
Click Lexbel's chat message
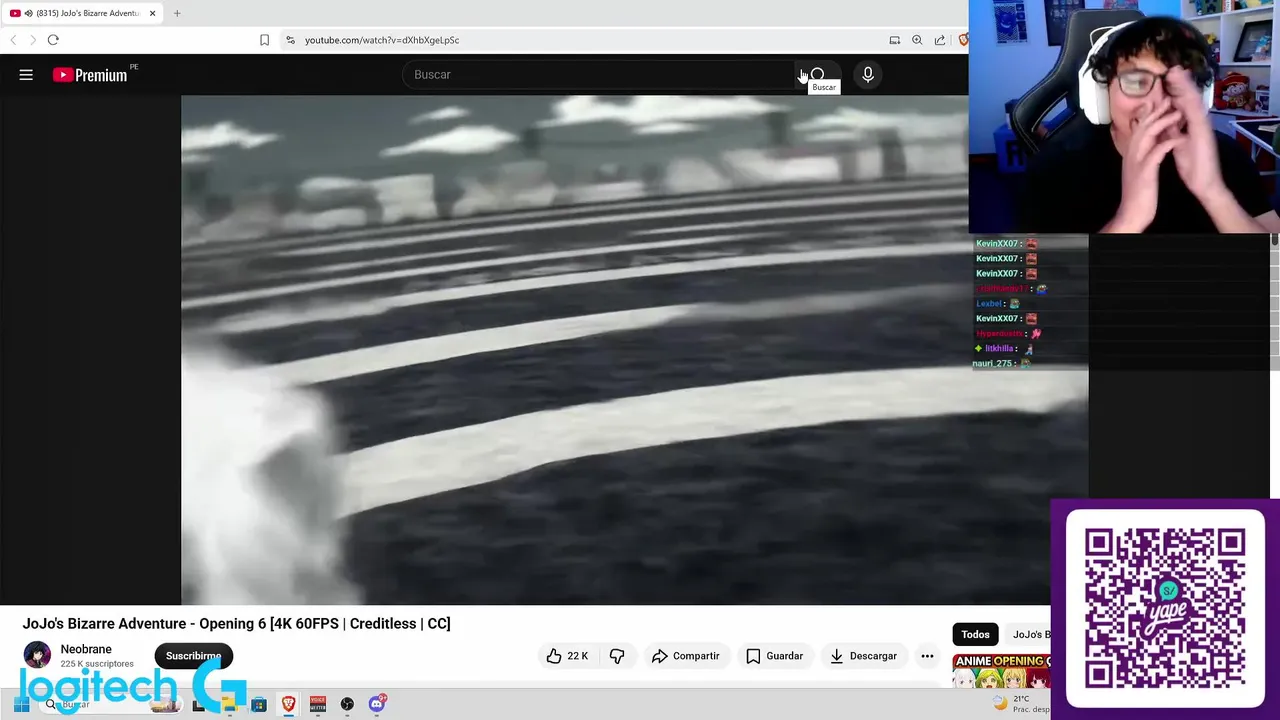tap(998, 303)
